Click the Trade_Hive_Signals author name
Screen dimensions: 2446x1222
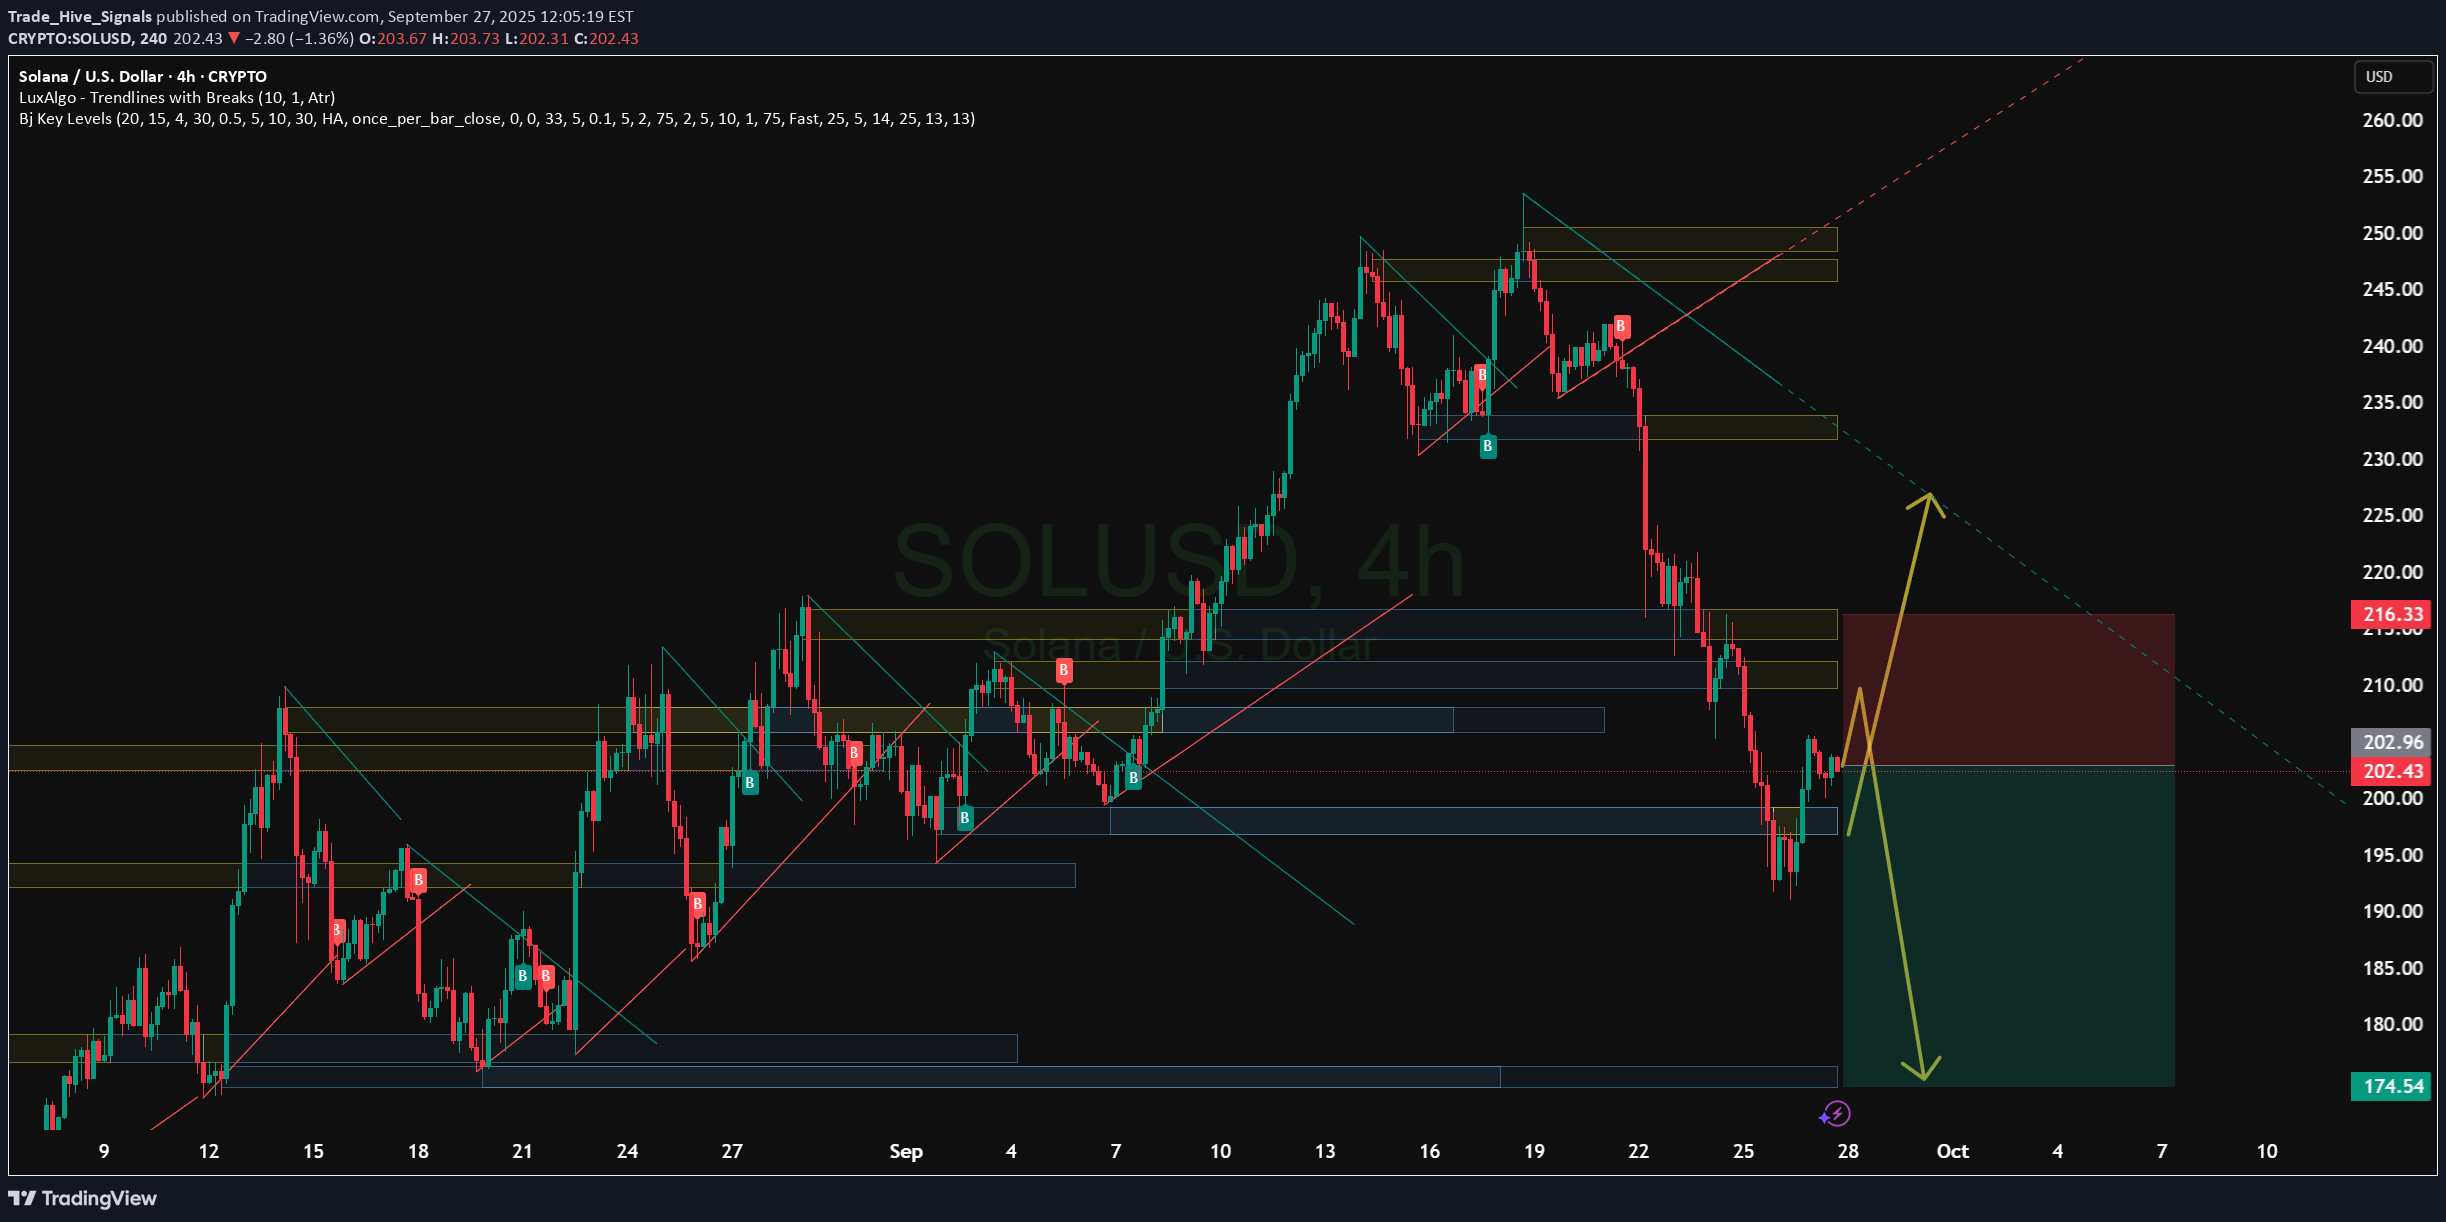[80, 16]
